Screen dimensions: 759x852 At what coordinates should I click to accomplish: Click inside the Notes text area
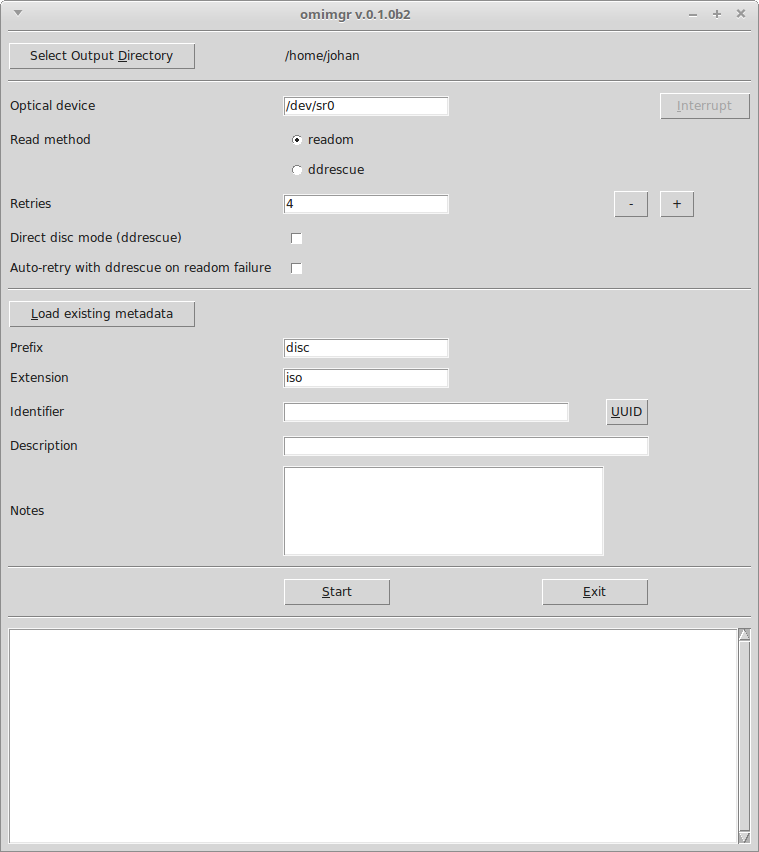click(x=443, y=511)
